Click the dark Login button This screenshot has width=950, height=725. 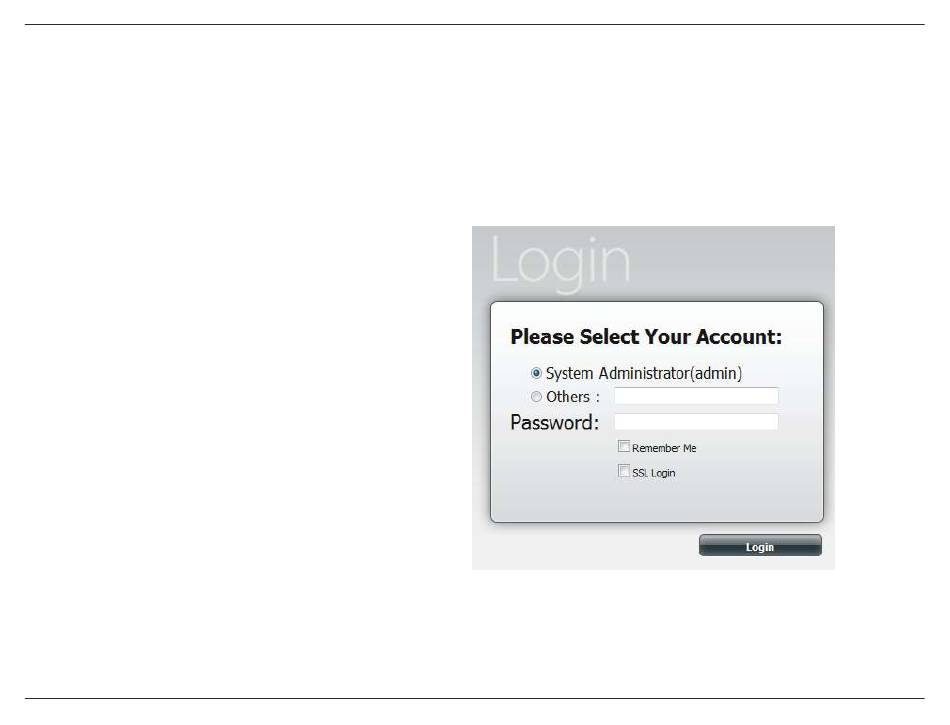(x=760, y=545)
